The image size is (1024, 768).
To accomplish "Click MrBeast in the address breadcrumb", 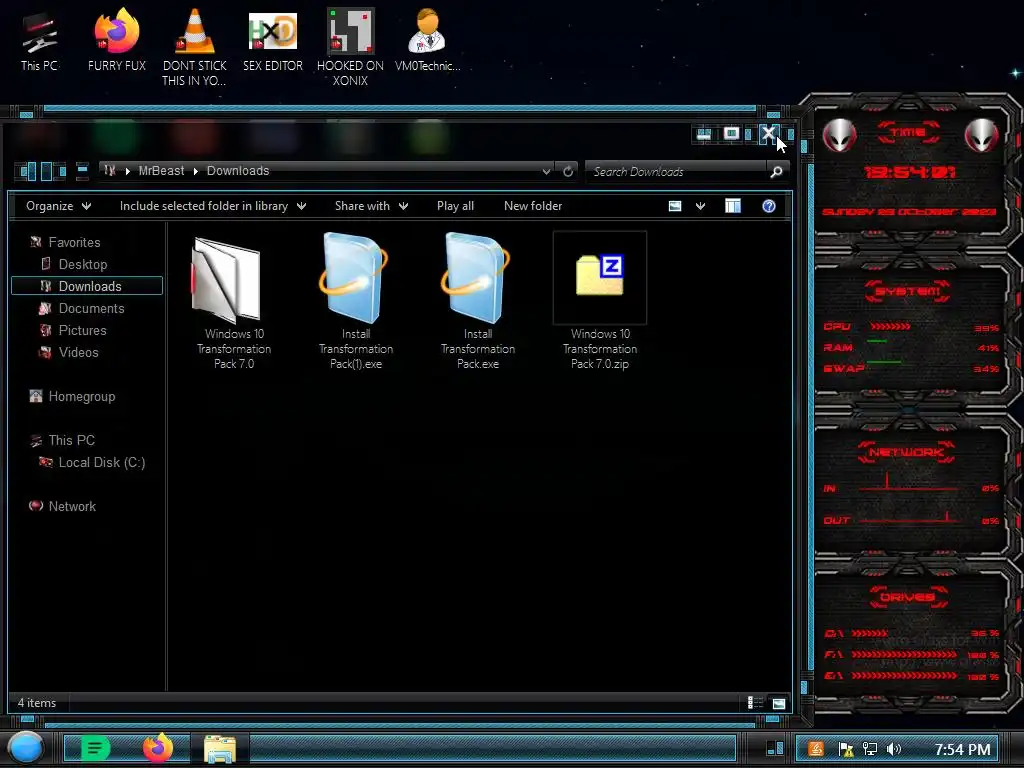I will point(161,170).
